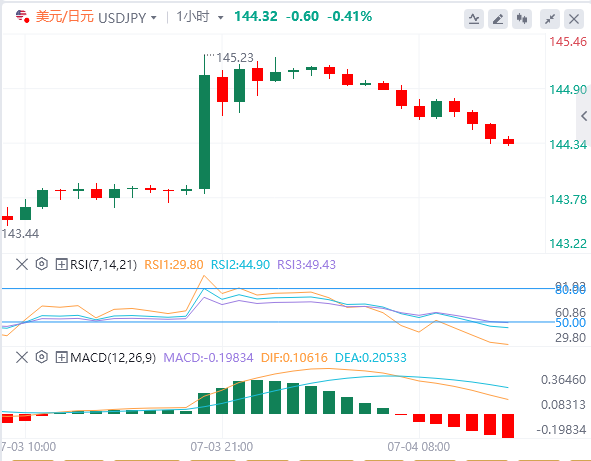Click the -0.19834 MACD axis label
The width and height of the screenshot is (591, 461).
[x=561, y=429]
